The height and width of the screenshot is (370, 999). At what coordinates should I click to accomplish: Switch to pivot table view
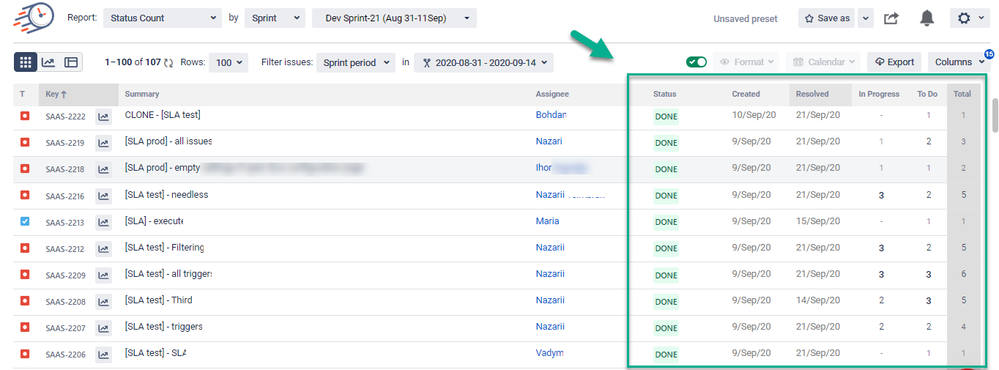70,62
